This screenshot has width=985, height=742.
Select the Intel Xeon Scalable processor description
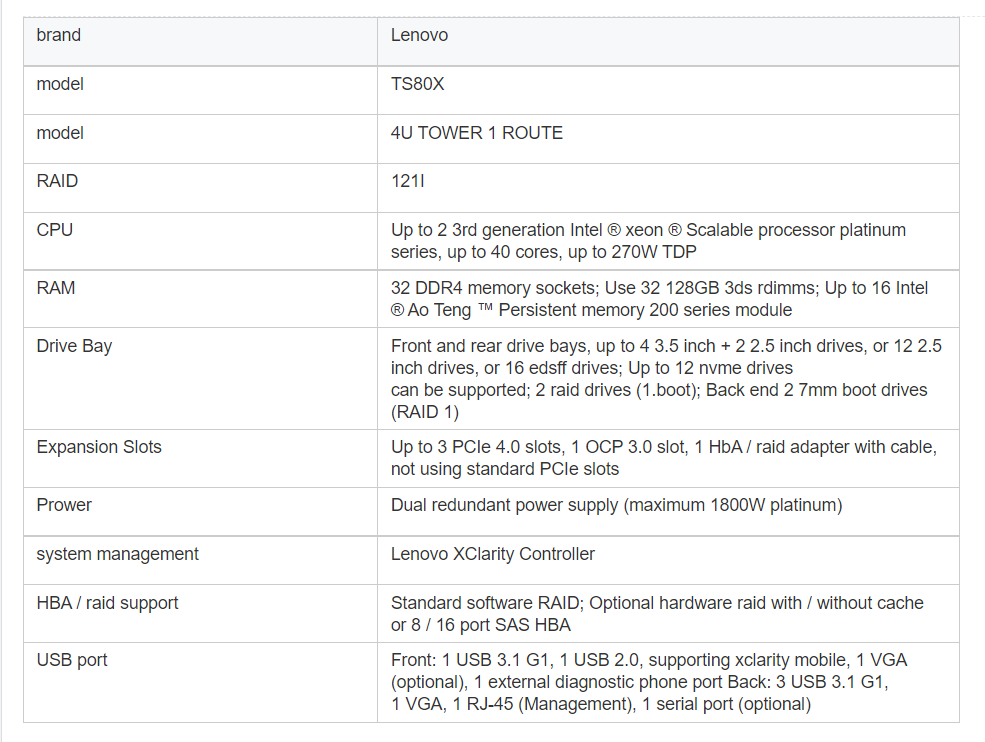648,241
